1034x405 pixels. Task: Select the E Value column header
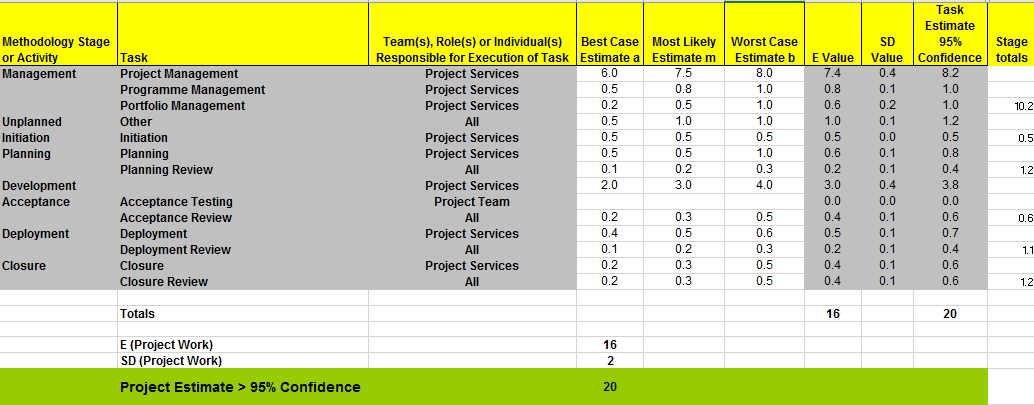832,57
